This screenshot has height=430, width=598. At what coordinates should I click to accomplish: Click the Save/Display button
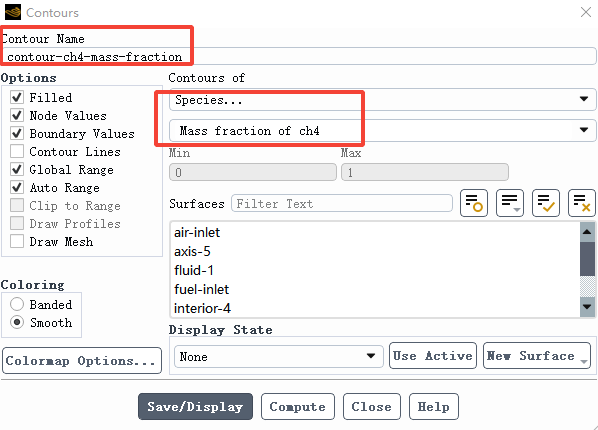[195, 406]
